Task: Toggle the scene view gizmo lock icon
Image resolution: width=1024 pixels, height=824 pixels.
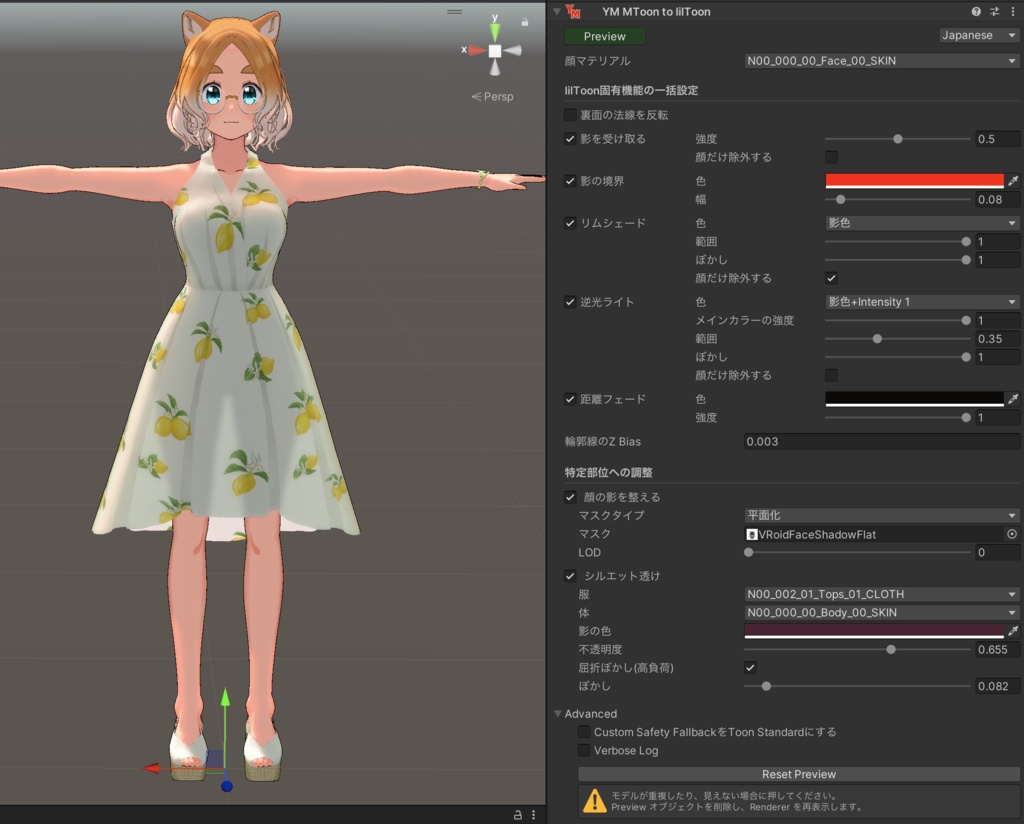Action: [x=524, y=22]
